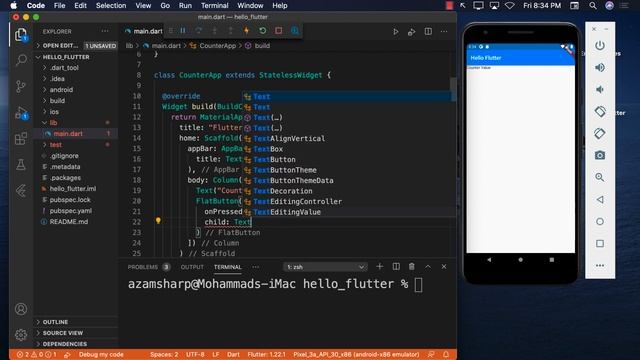The width and height of the screenshot is (640, 360).
Task: Click emulator volume down button
Action: point(600,89)
